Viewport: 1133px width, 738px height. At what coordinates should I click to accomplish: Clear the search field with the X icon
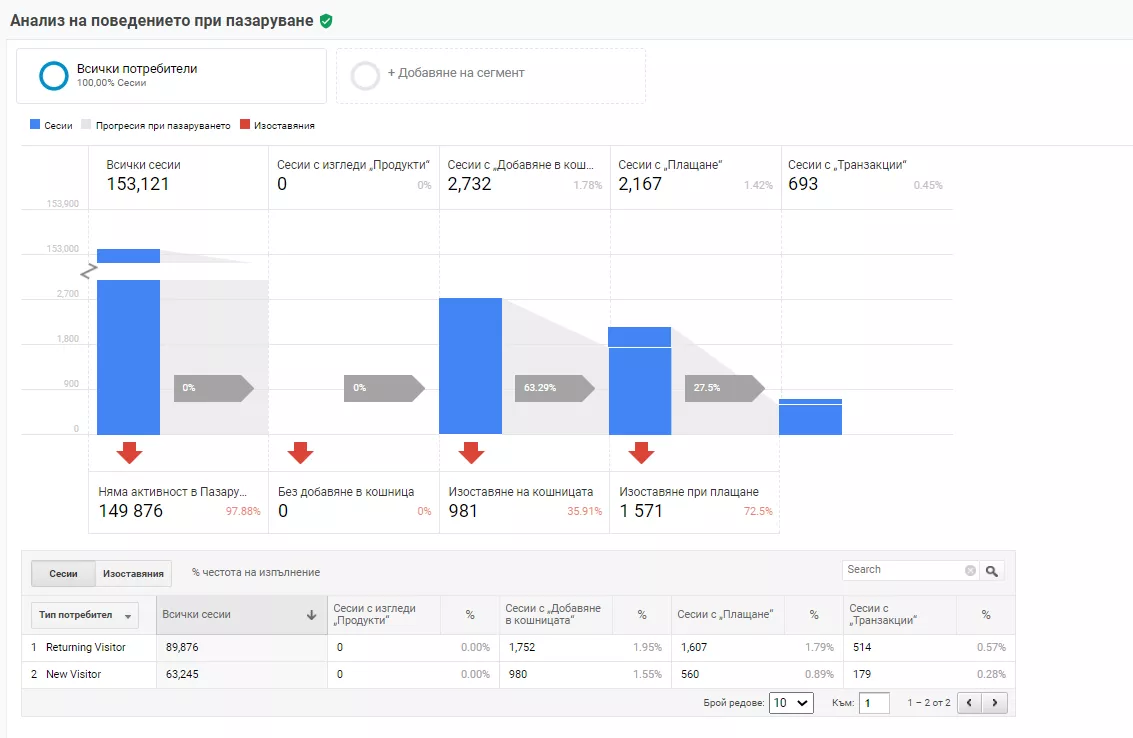970,570
